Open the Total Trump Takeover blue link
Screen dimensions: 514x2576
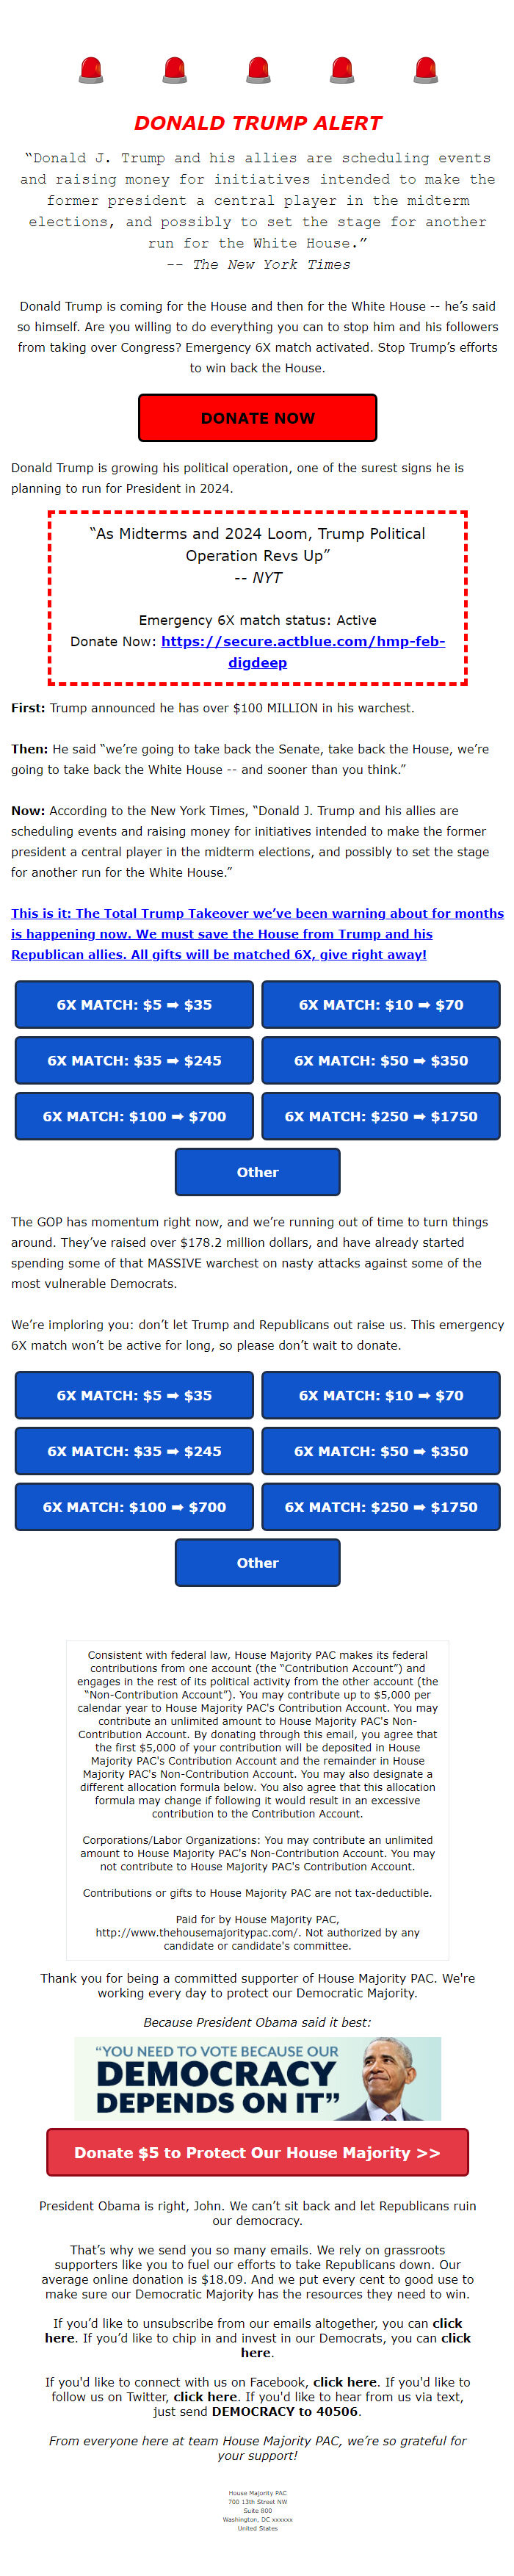tap(257, 933)
